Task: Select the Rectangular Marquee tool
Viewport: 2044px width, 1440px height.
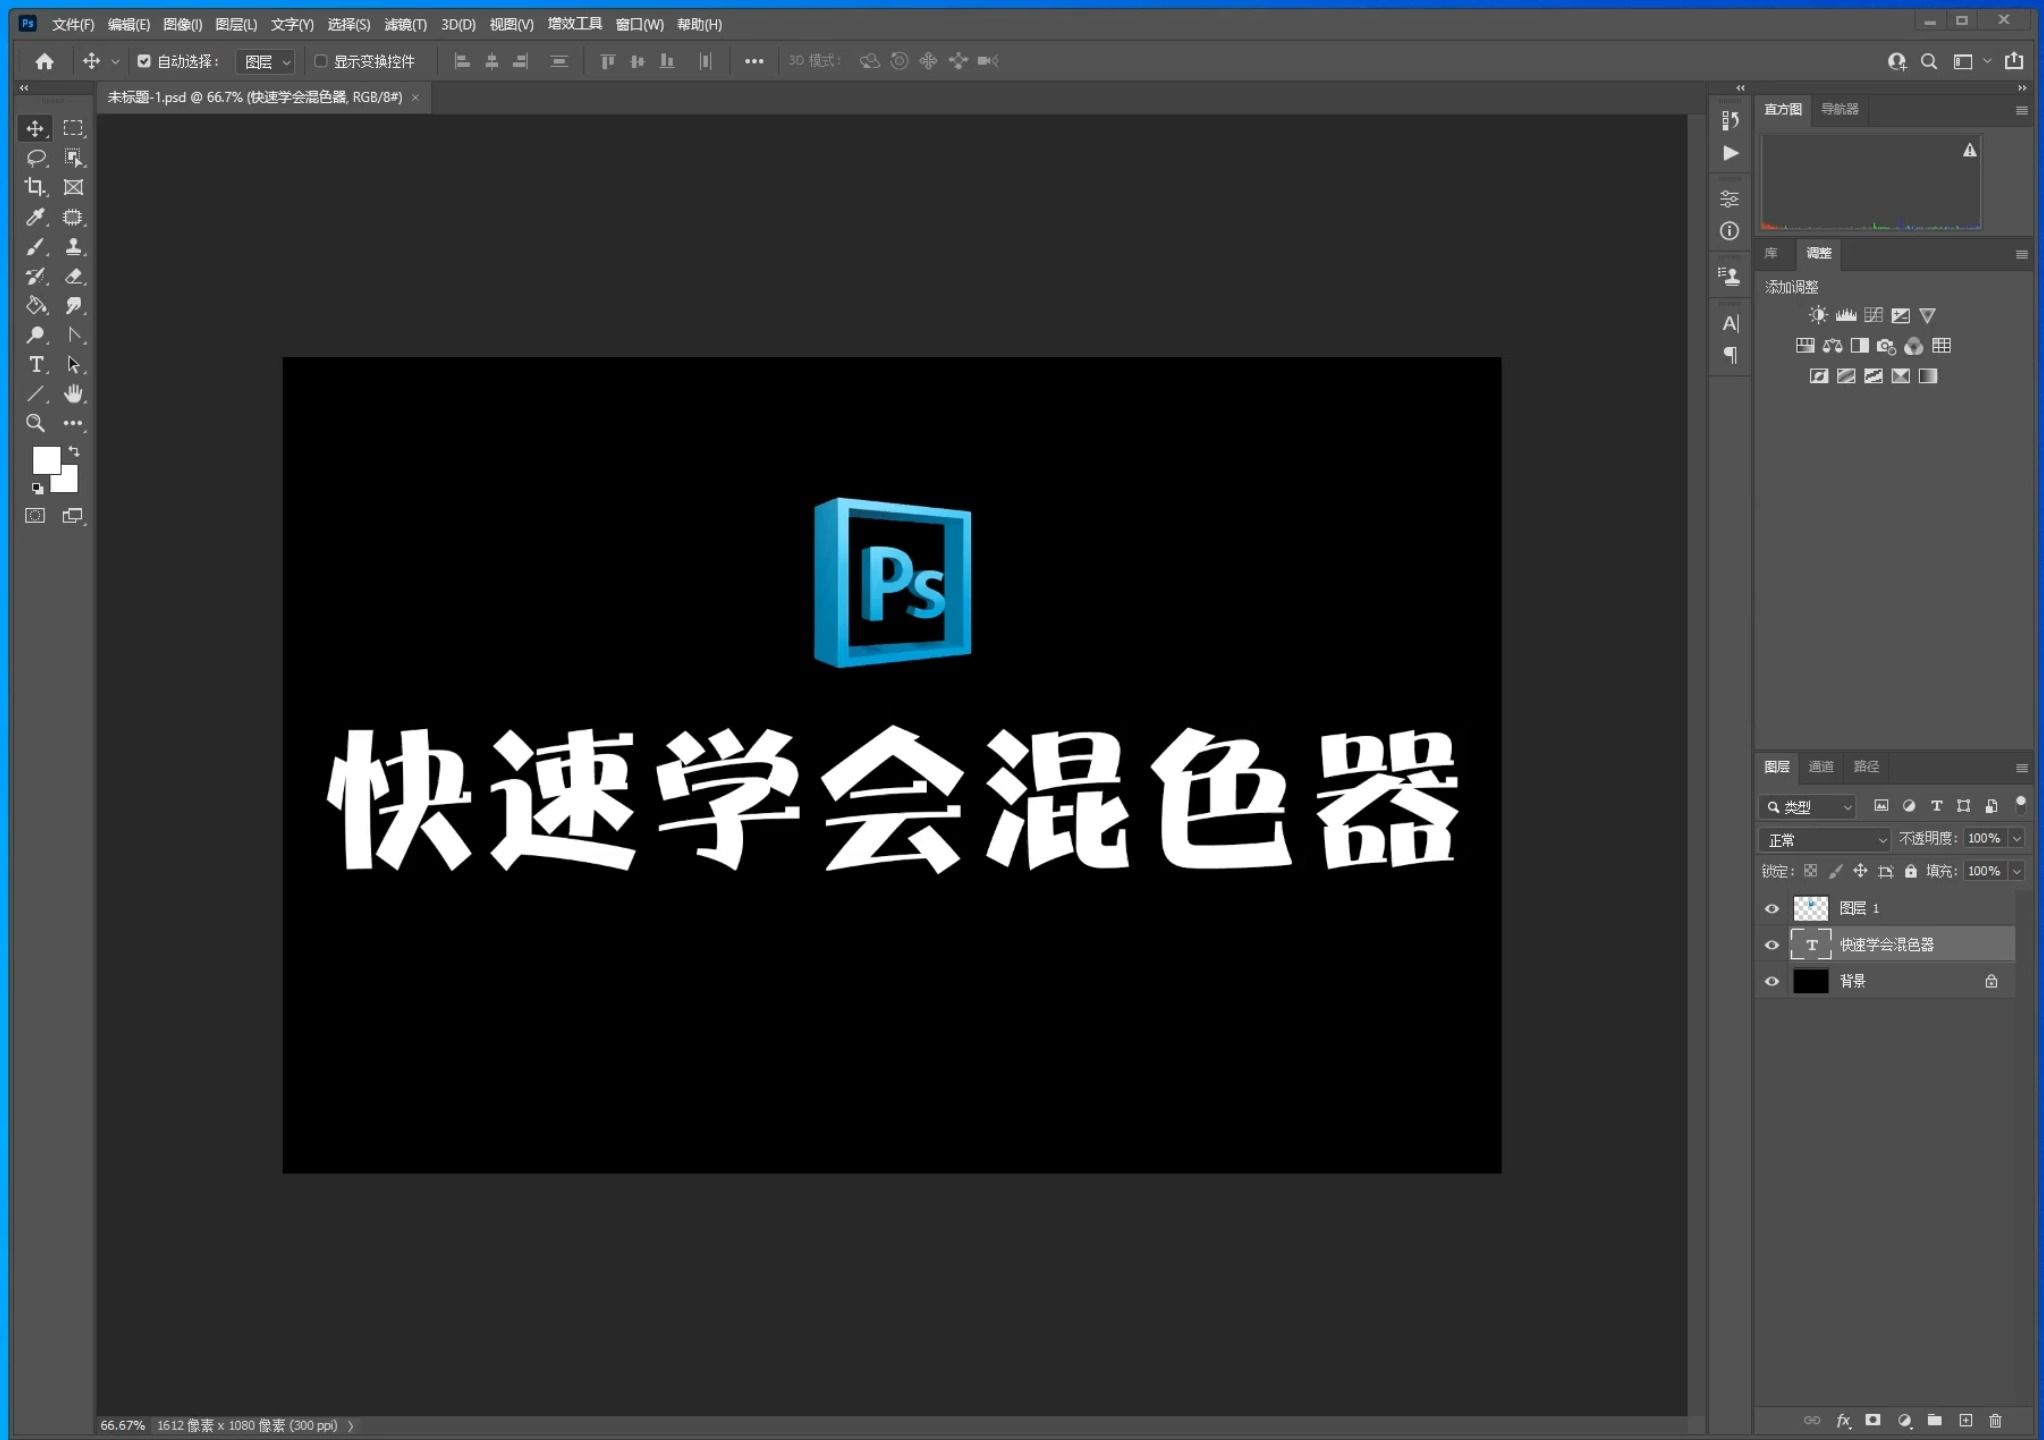Action: [73, 128]
